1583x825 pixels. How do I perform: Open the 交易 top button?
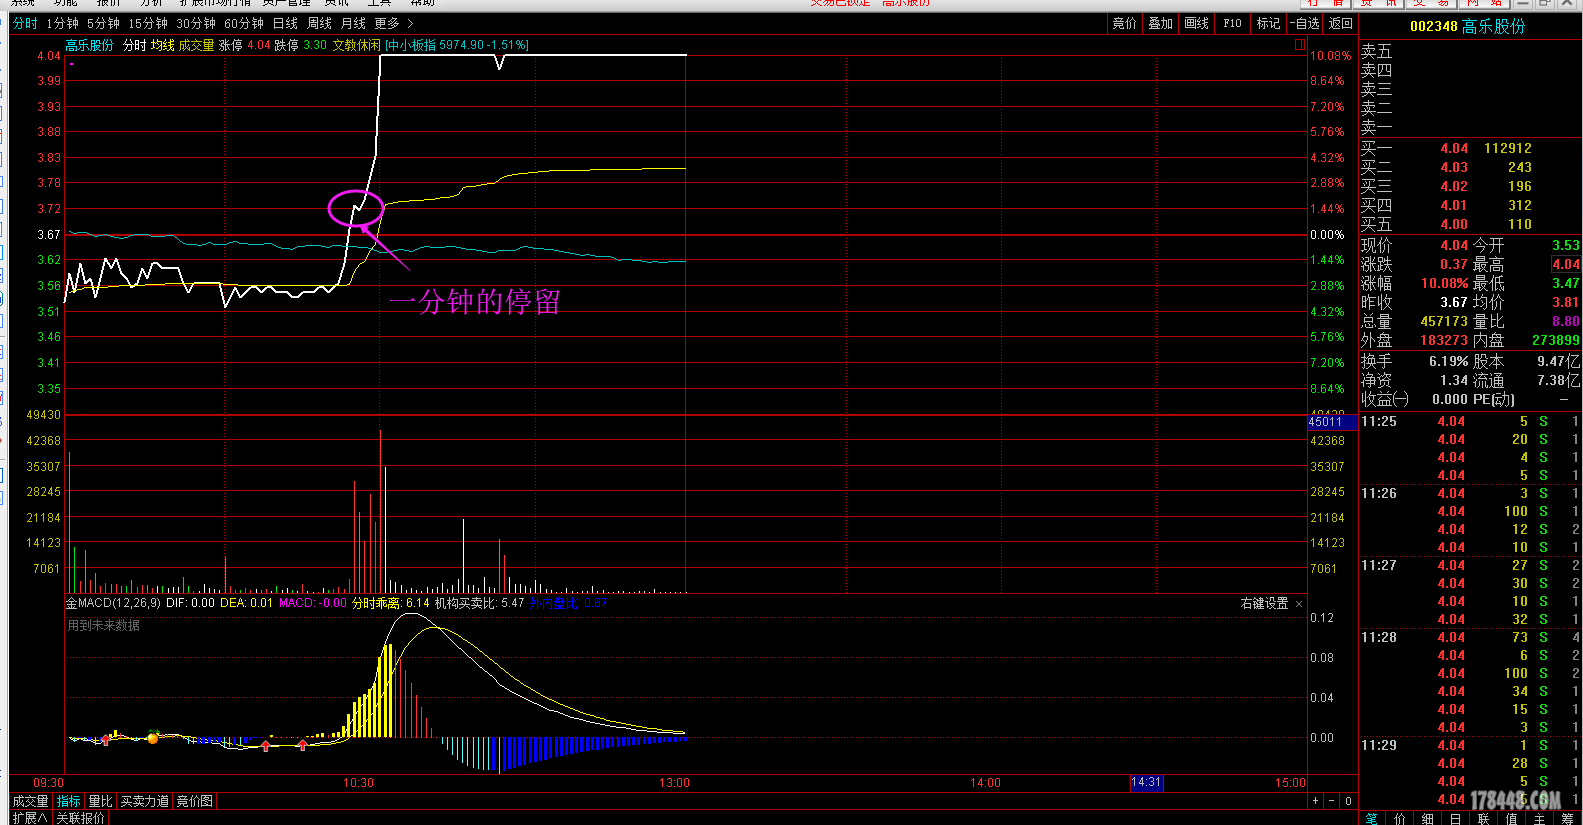1431,3
